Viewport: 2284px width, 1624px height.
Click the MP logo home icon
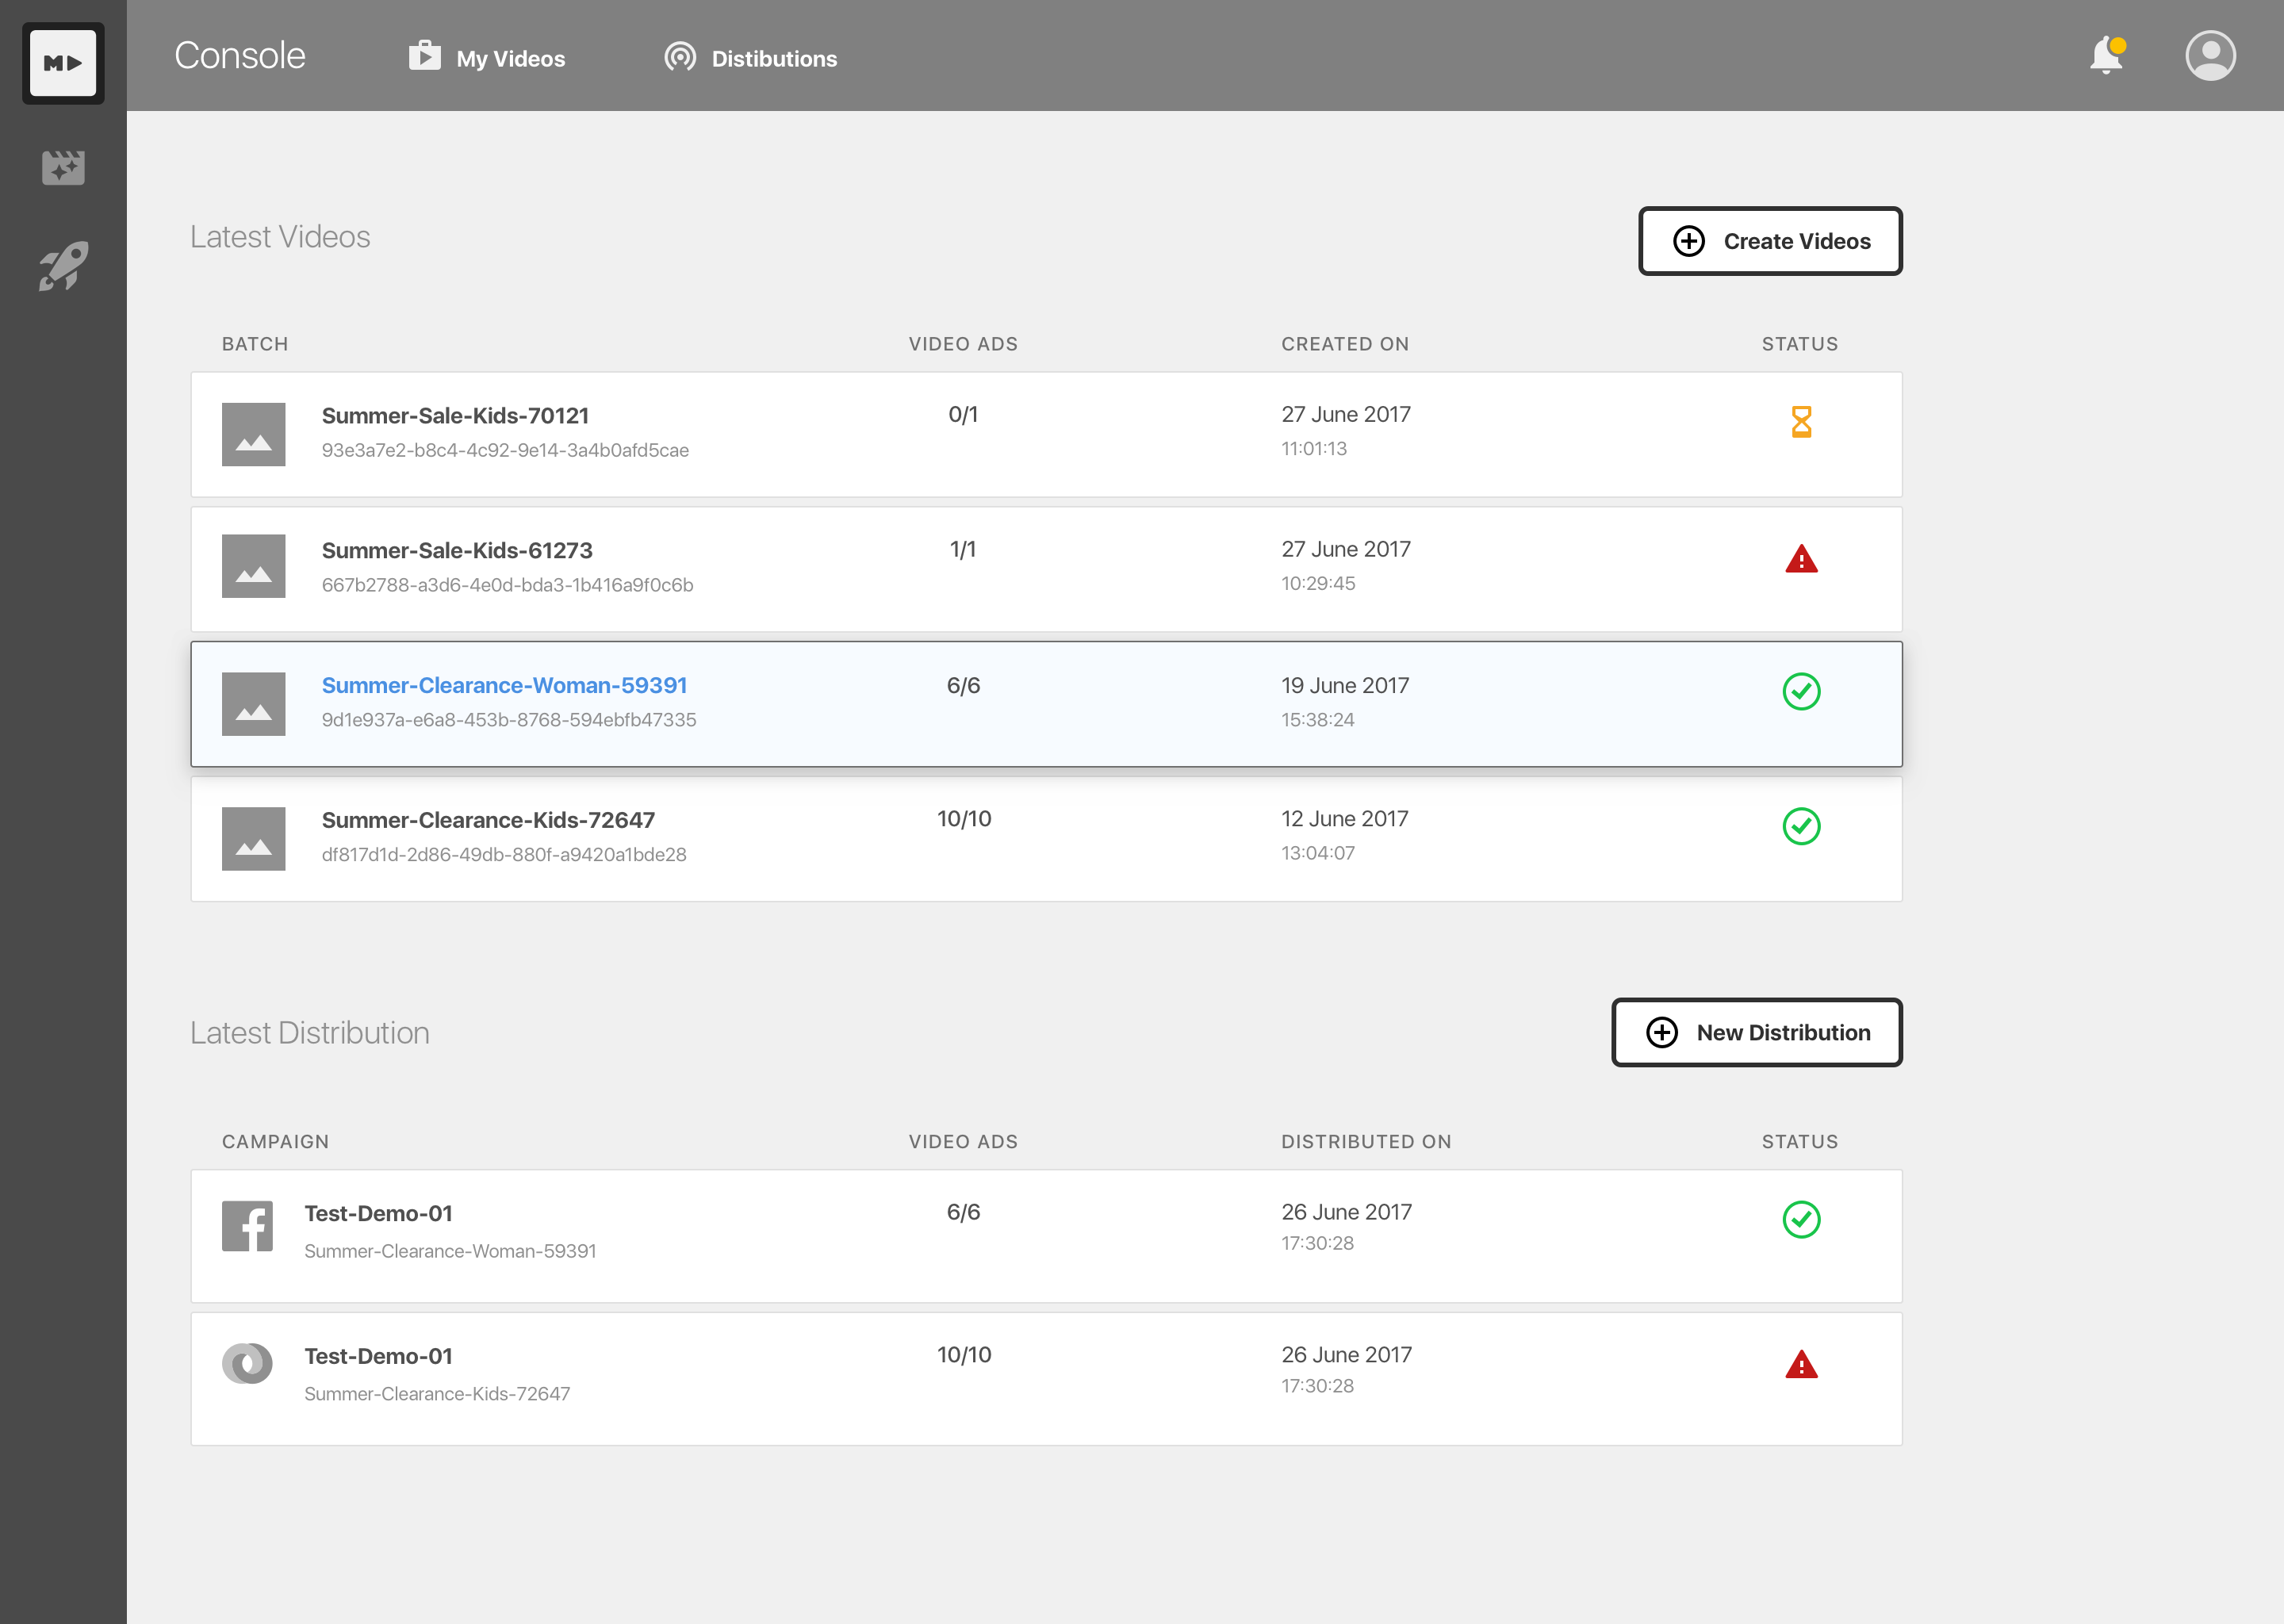[63, 63]
